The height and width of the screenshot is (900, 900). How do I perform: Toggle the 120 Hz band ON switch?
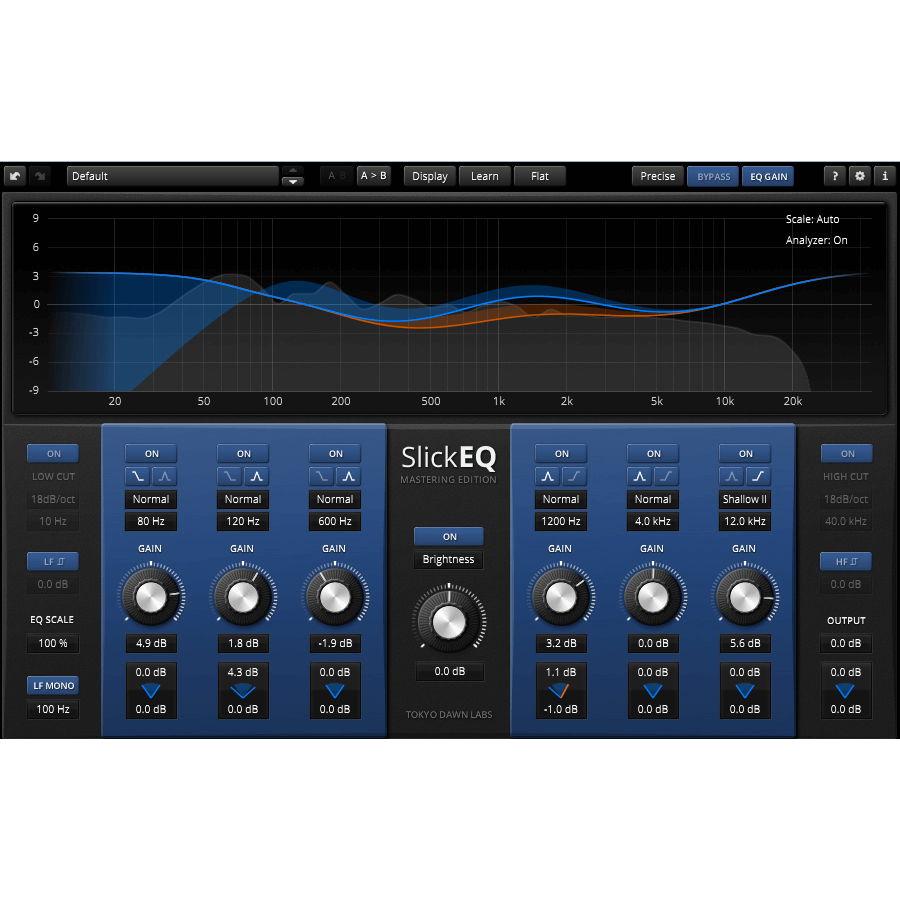(x=243, y=453)
